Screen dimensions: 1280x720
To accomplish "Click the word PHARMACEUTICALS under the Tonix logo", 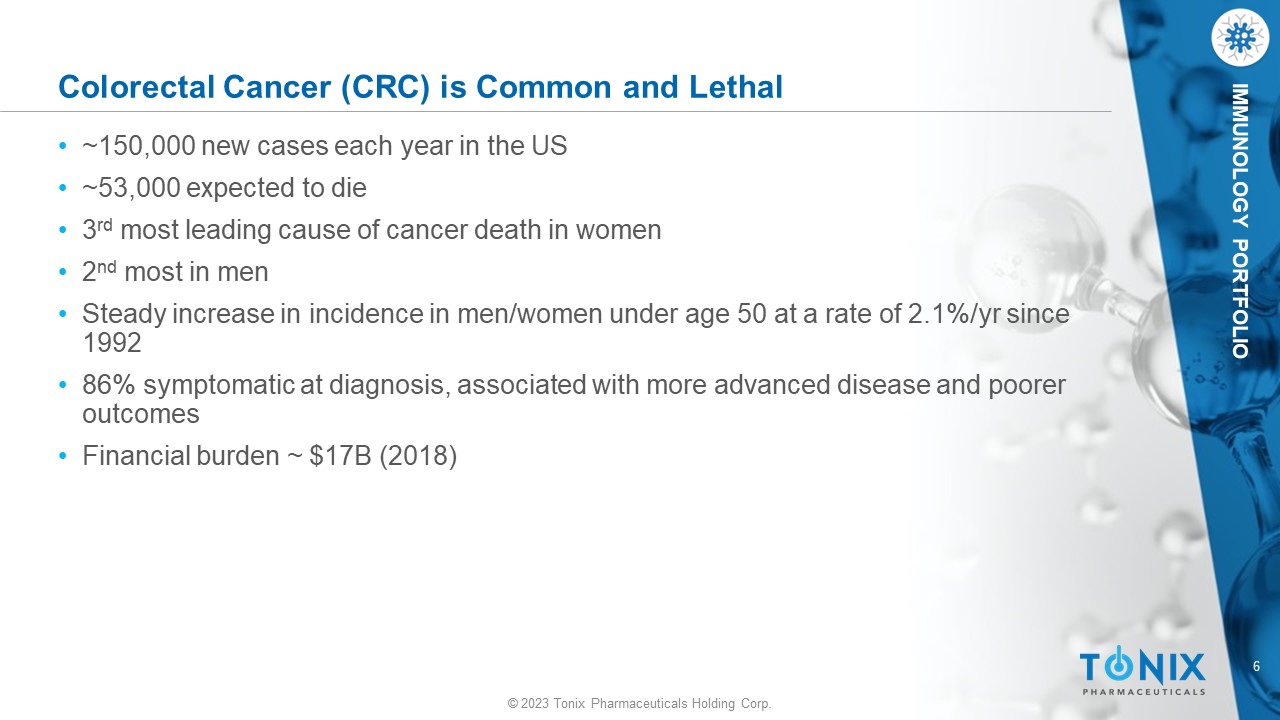I will pos(1142,691).
